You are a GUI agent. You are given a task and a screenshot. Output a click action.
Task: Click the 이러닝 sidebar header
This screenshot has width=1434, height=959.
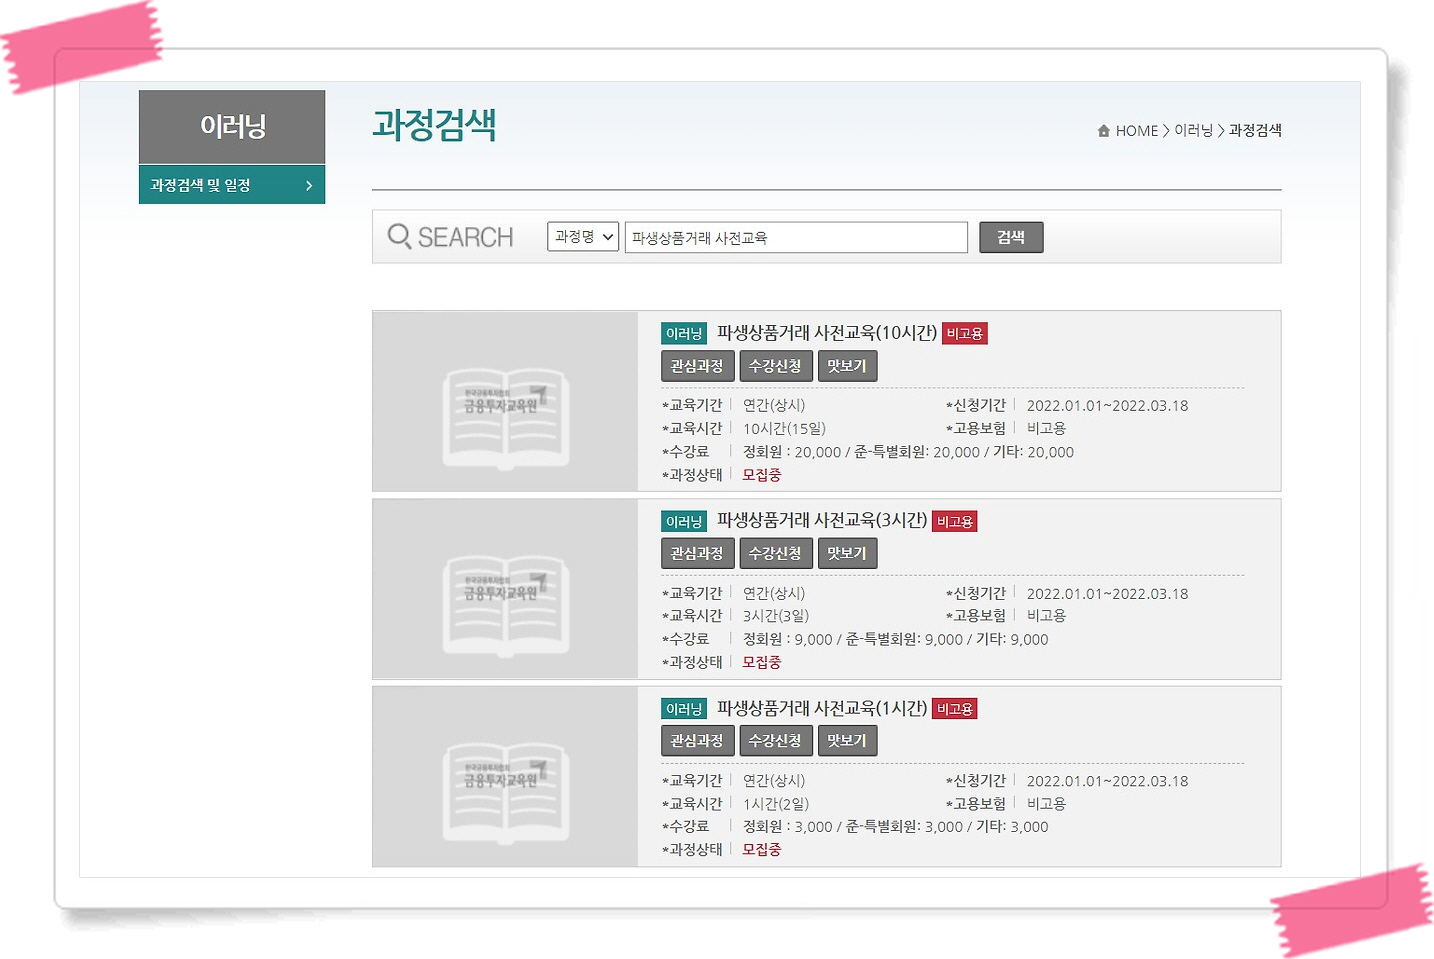[232, 127]
